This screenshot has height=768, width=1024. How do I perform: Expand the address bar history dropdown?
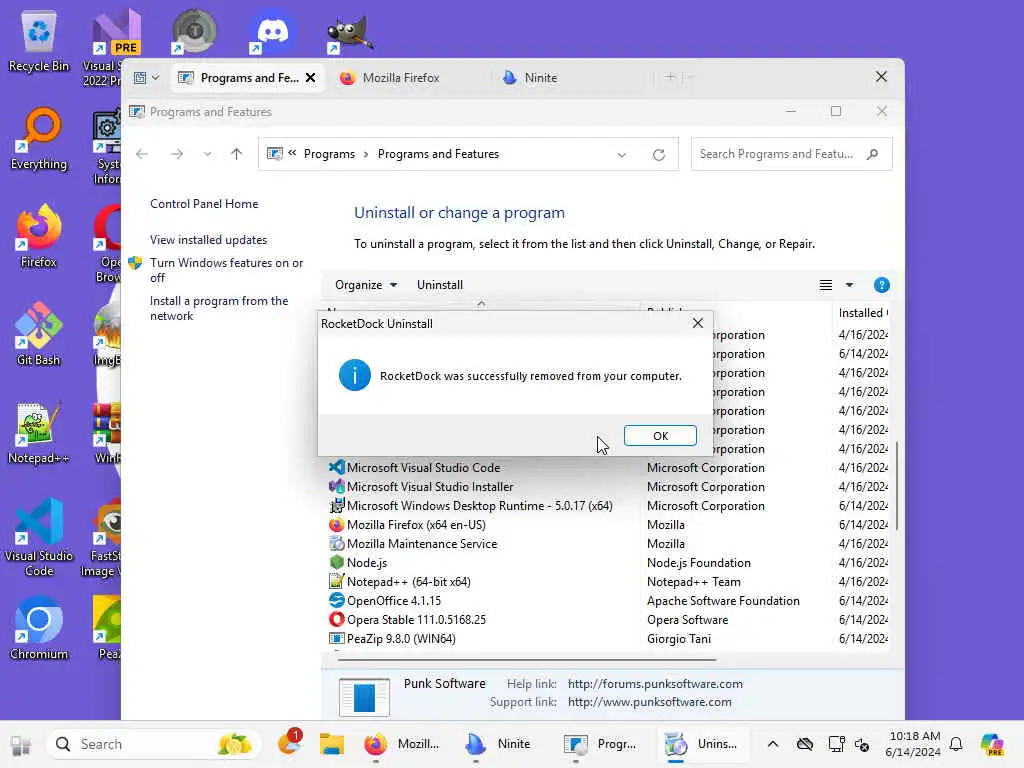pyautogui.click(x=622, y=155)
